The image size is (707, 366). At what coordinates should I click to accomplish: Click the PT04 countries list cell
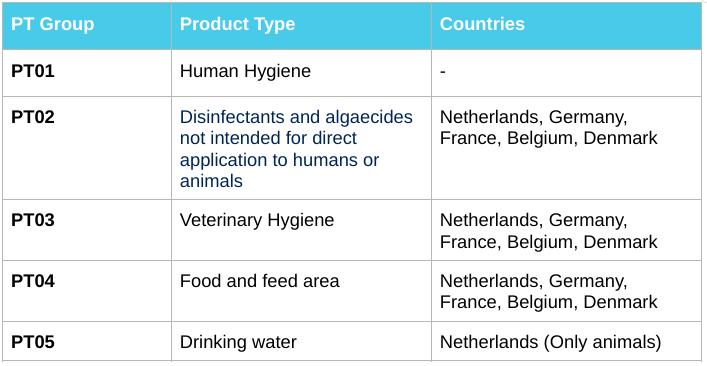tap(566, 291)
